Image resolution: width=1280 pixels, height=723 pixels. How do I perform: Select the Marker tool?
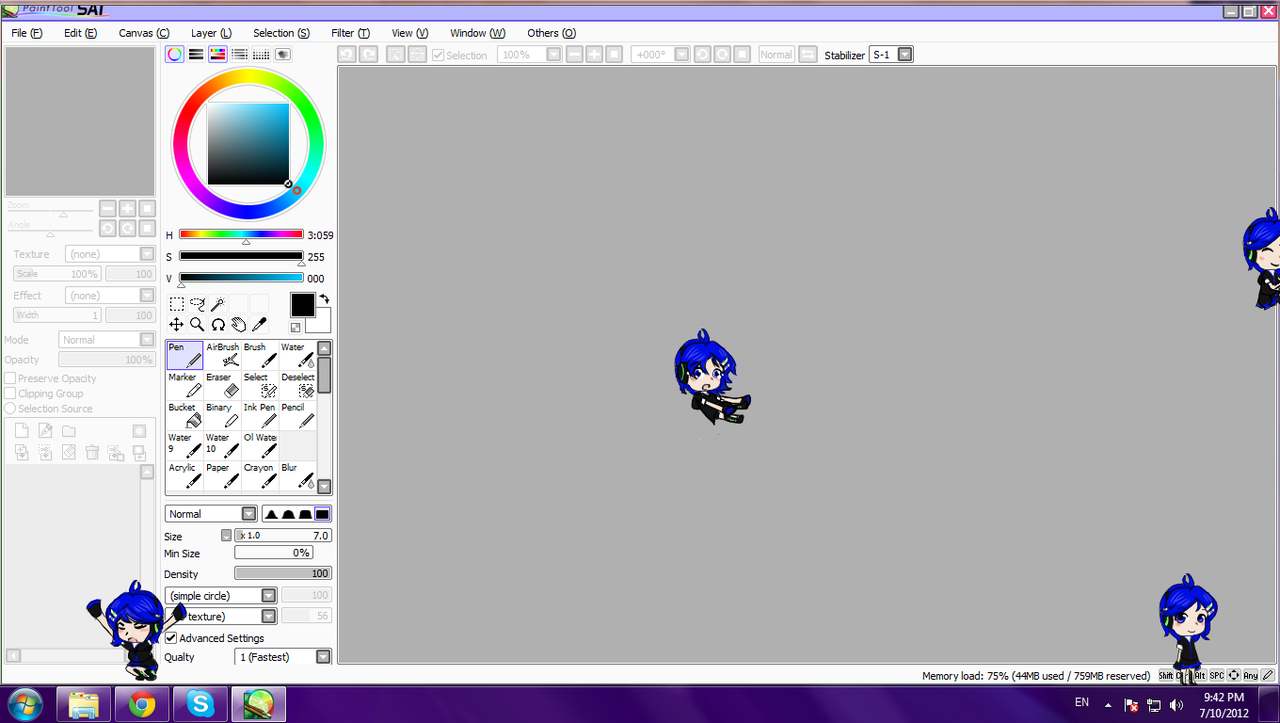click(x=185, y=385)
